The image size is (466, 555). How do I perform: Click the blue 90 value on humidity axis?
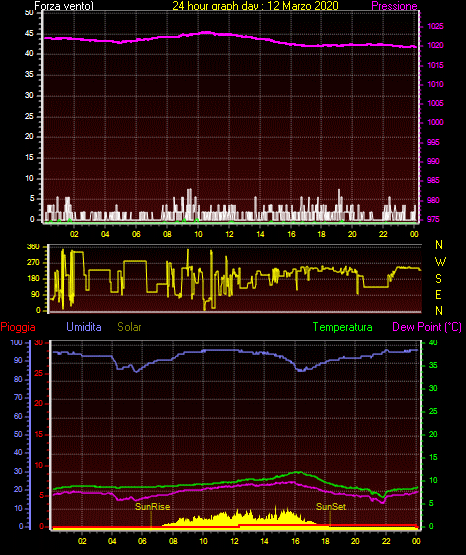18,360
